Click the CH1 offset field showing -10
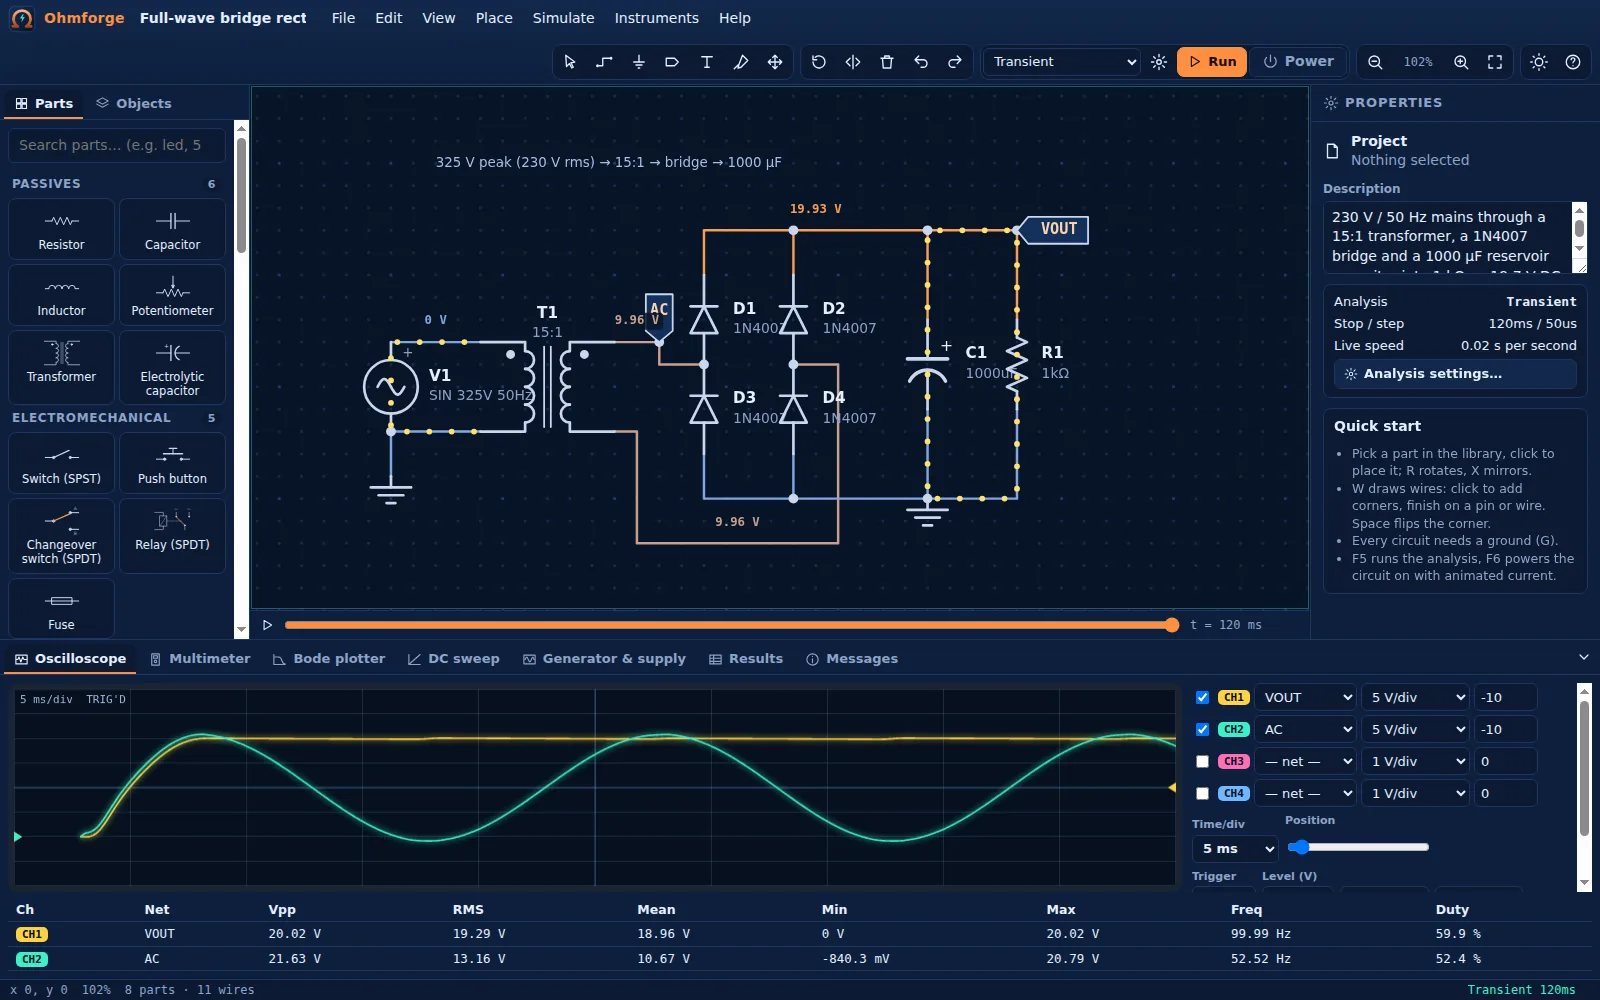Screen dimensions: 1600x1000 (1505, 698)
